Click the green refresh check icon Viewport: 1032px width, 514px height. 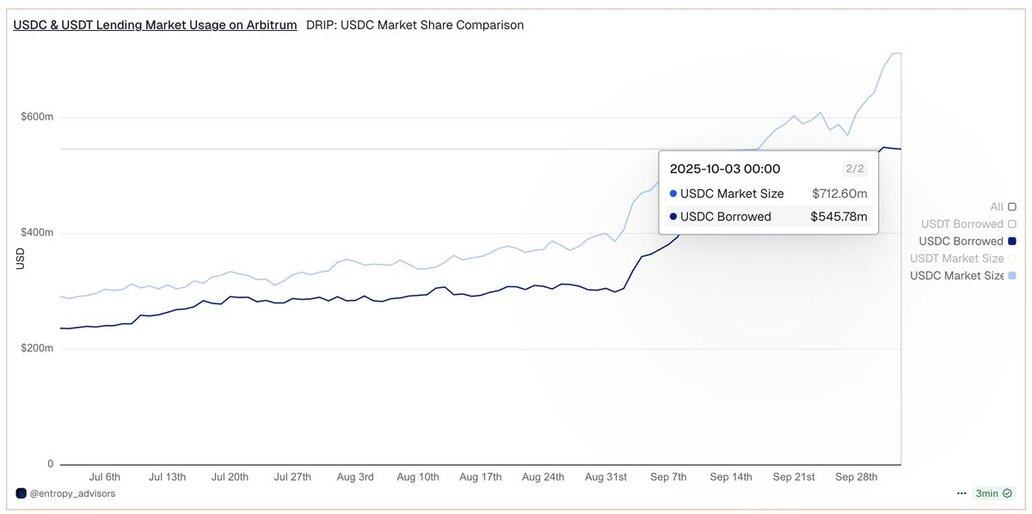click(1007, 493)
